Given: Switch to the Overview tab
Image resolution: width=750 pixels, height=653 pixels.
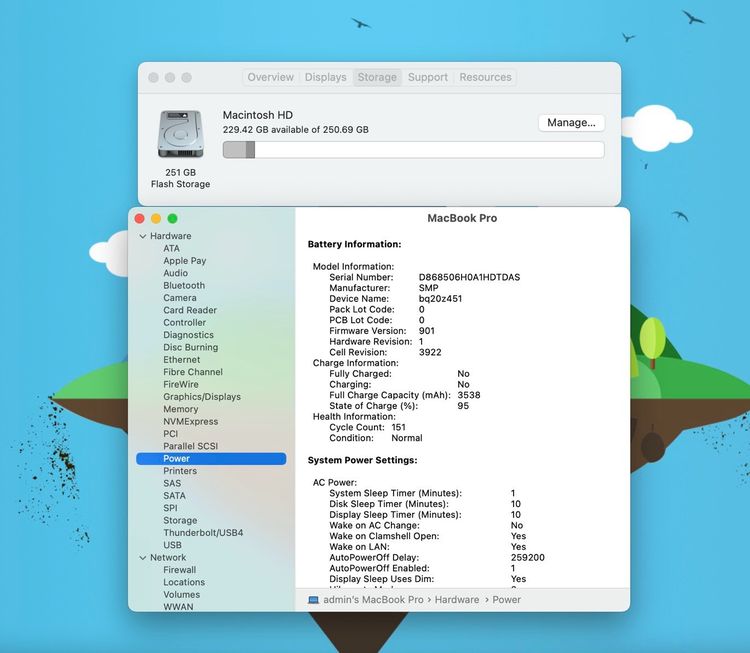Looking at the screenshot, I should pyautogui.click(x=271, y=77).
